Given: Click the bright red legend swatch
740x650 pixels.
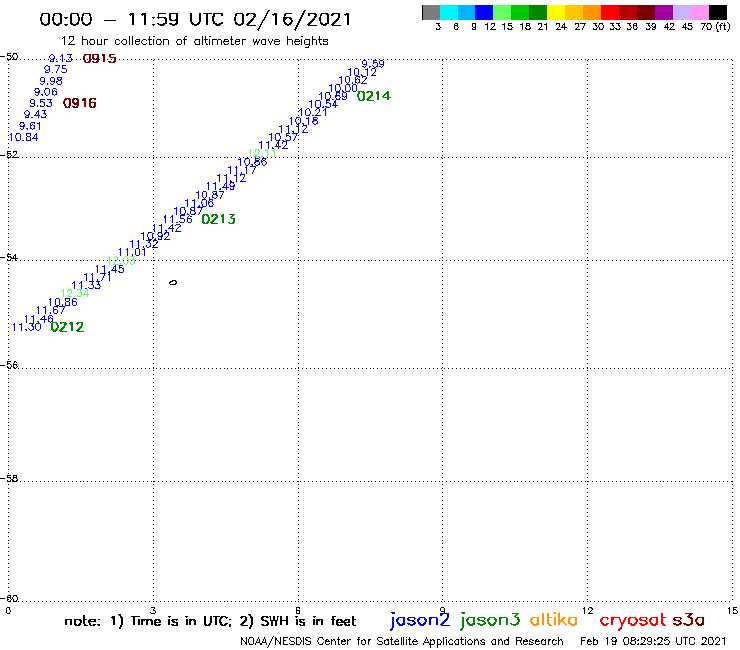Looking at the screenshot, I should tap(610, 12).
